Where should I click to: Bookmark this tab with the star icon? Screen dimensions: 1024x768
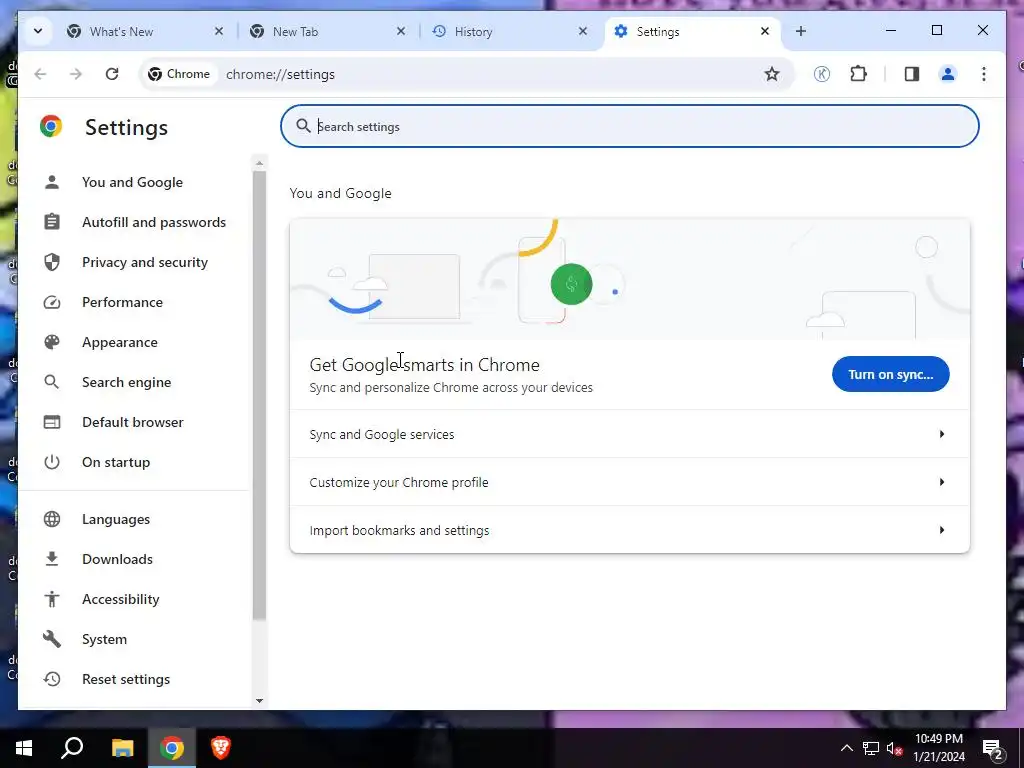tap(772, 74)
